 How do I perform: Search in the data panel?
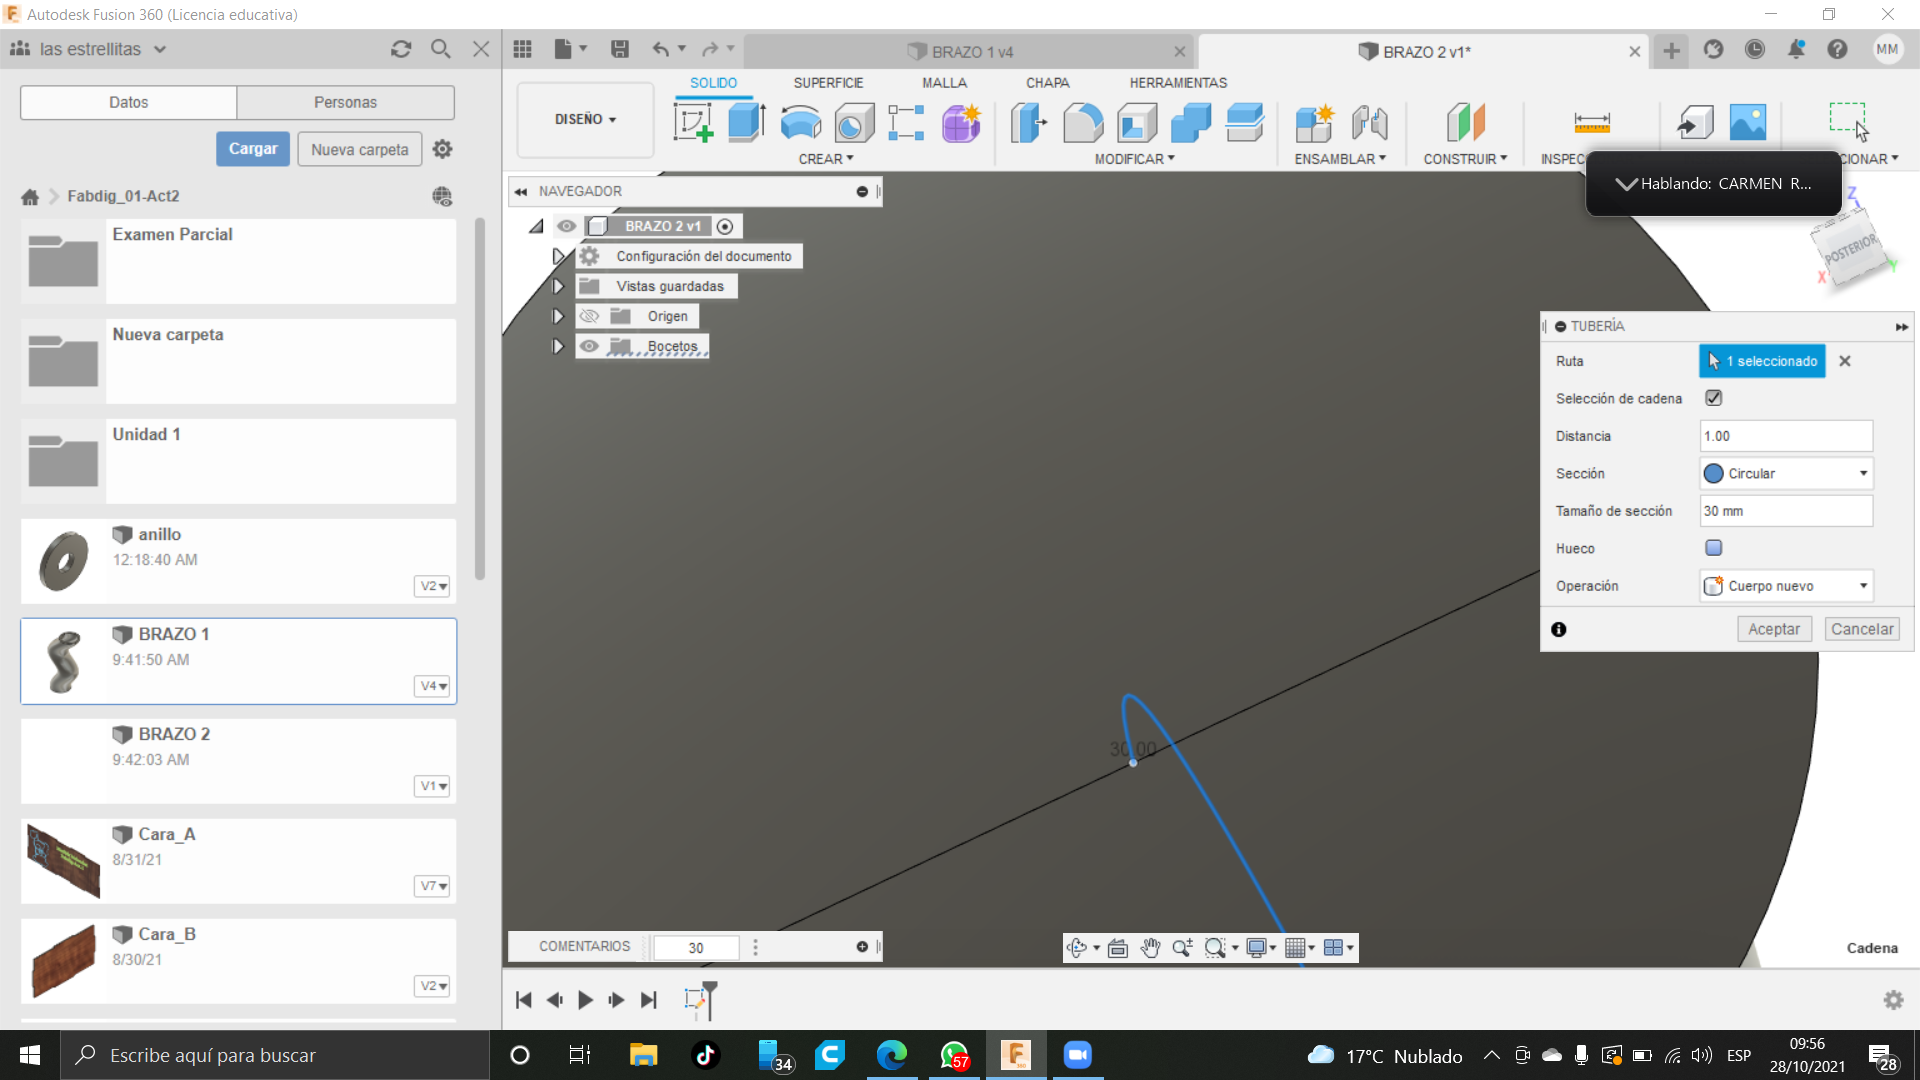pos(441,49)
